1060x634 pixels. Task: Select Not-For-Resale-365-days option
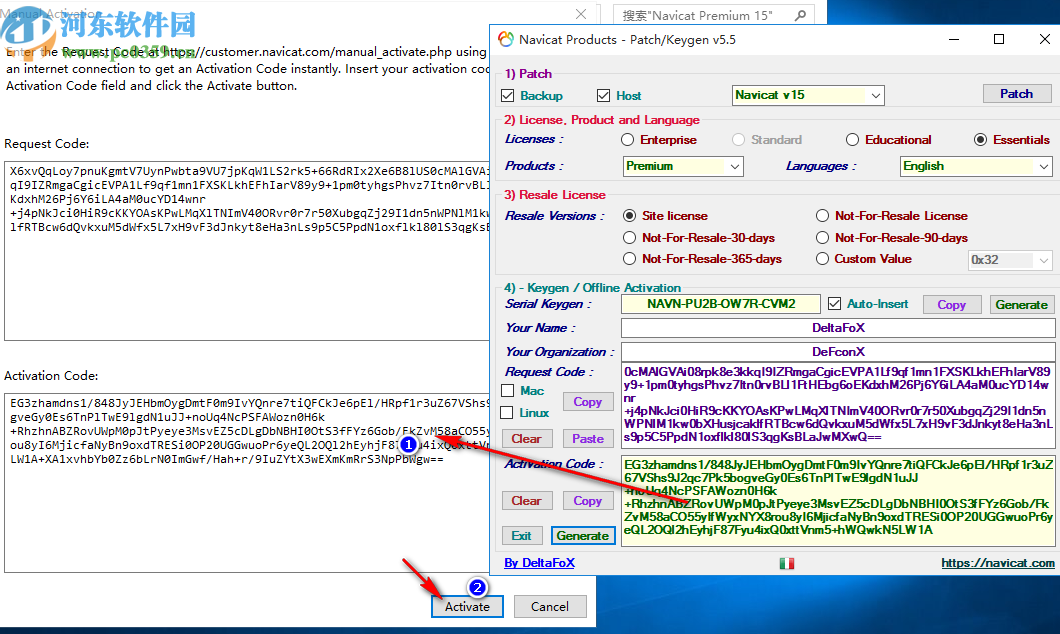[x=629, y=258]
